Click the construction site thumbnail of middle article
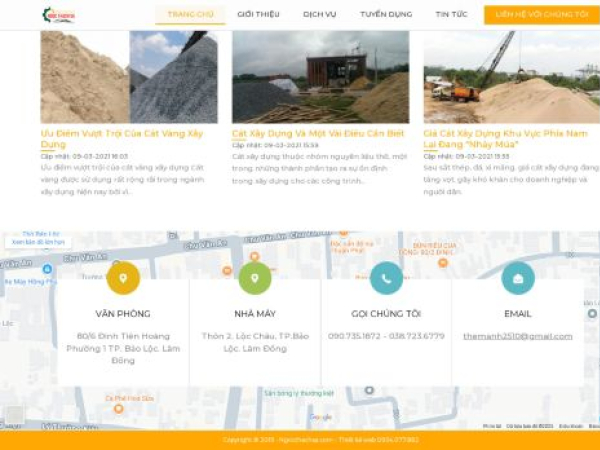Viewport: 600px width, 450px height. click(320, 77)
